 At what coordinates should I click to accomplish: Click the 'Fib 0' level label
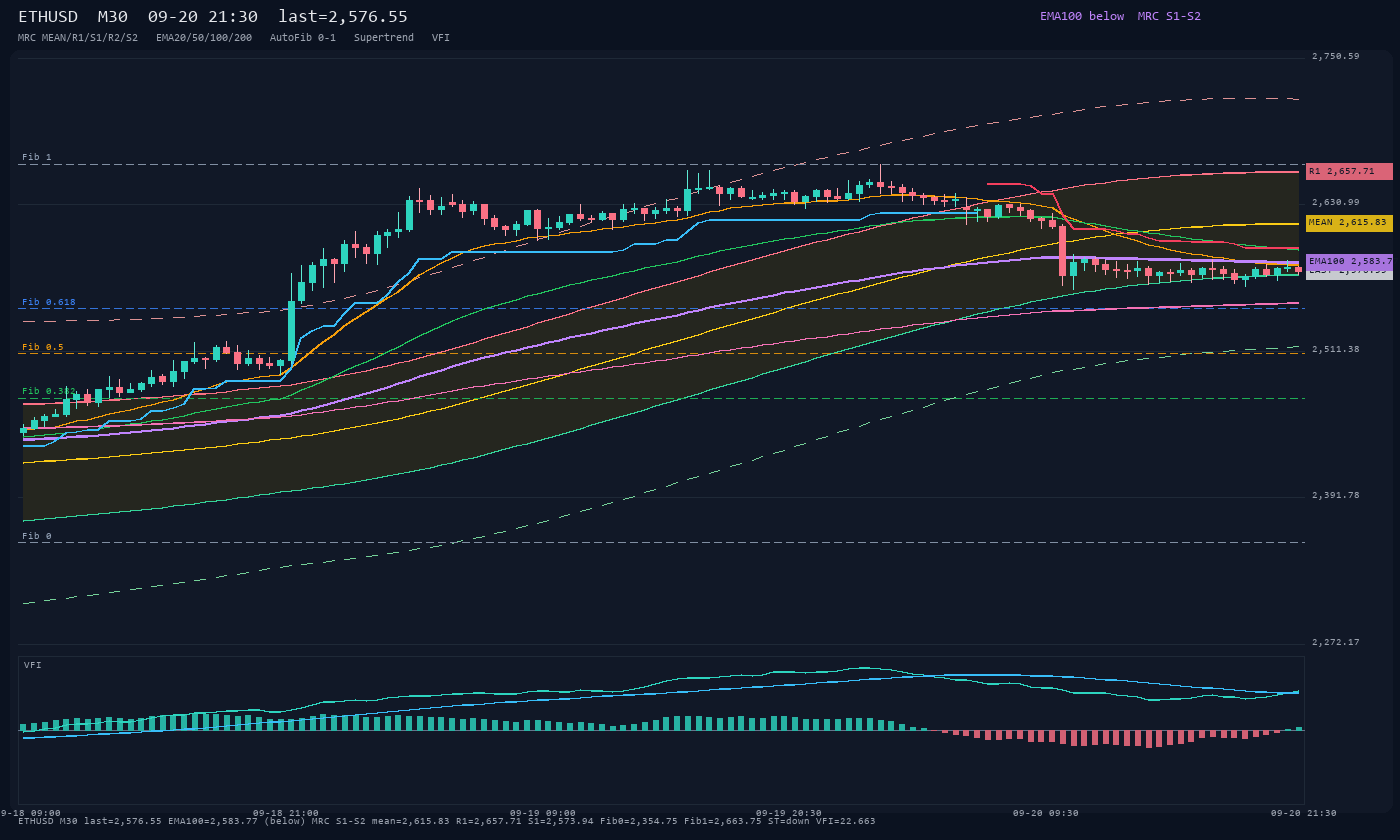click(36, 536)
